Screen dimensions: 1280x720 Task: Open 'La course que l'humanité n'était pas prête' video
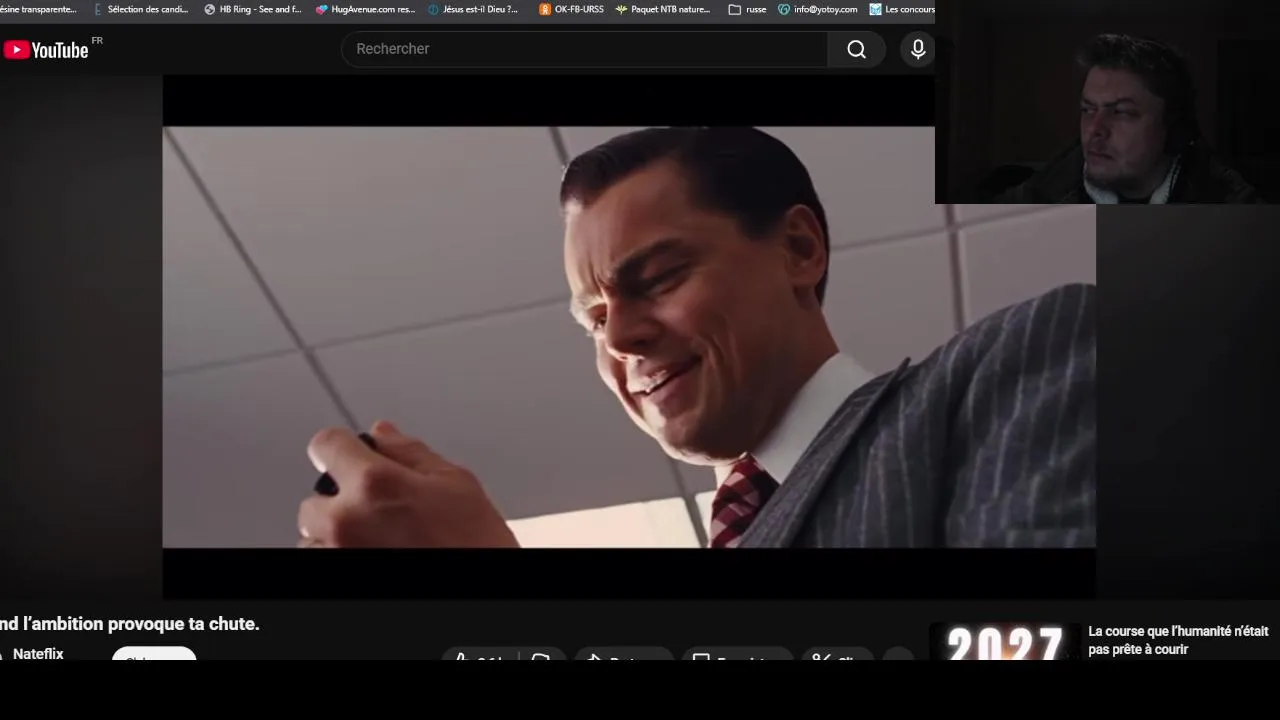pos(1178,640)
